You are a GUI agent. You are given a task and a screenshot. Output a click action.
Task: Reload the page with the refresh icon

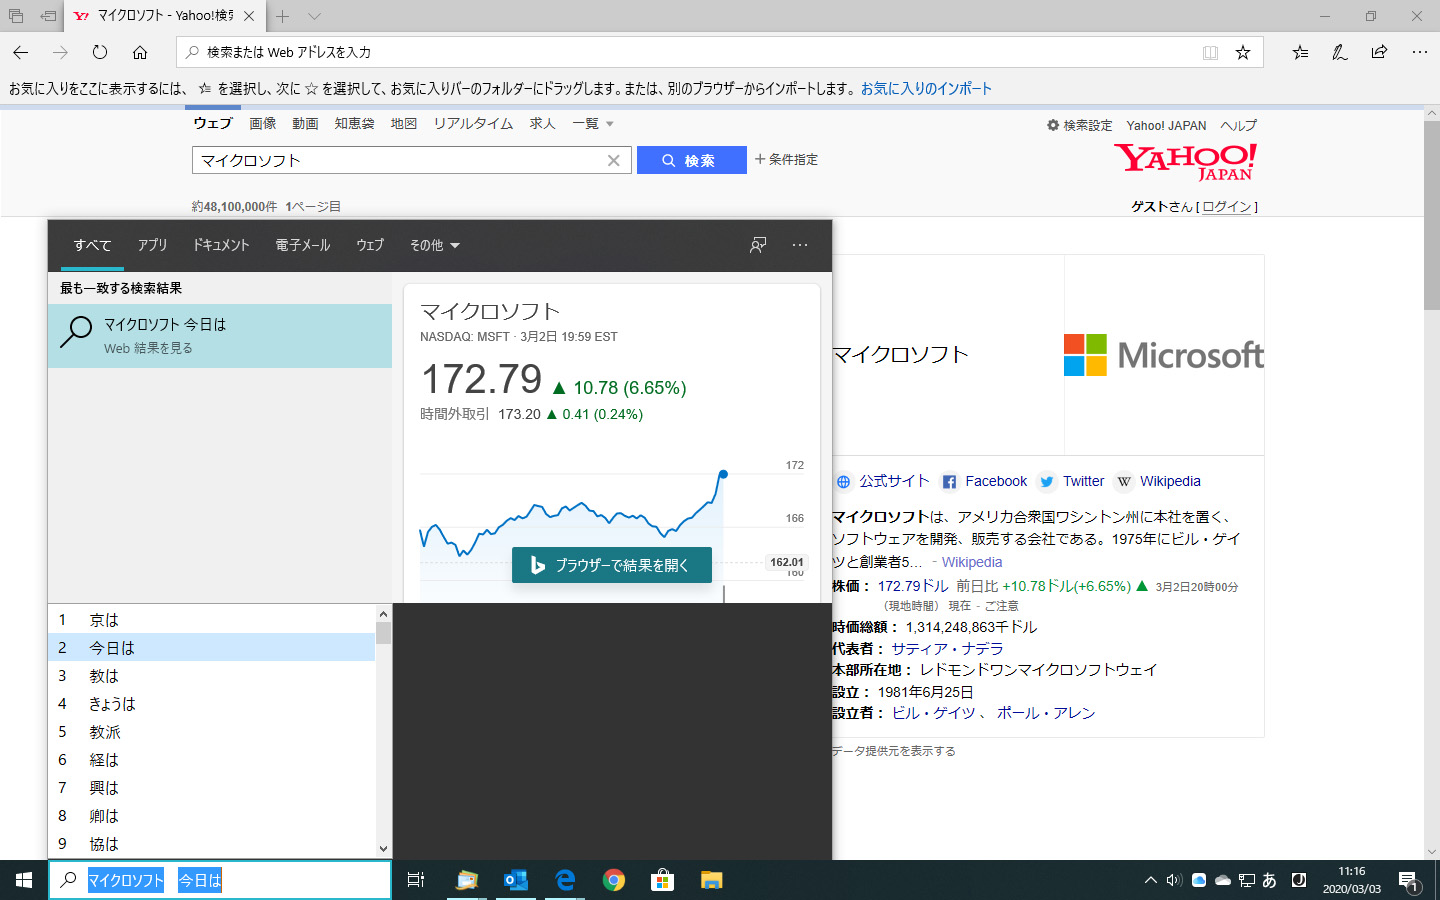[x=100, y=52]
